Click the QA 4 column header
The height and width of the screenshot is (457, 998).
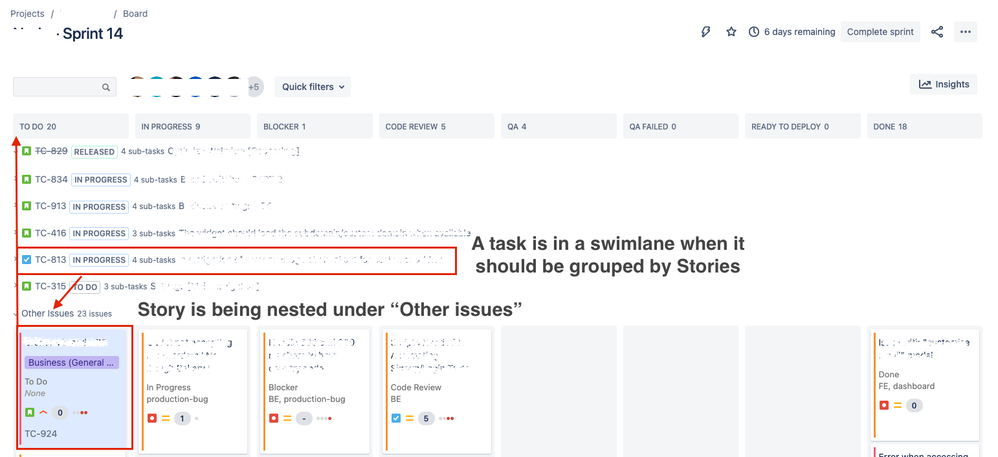click(x=559, y=126)
